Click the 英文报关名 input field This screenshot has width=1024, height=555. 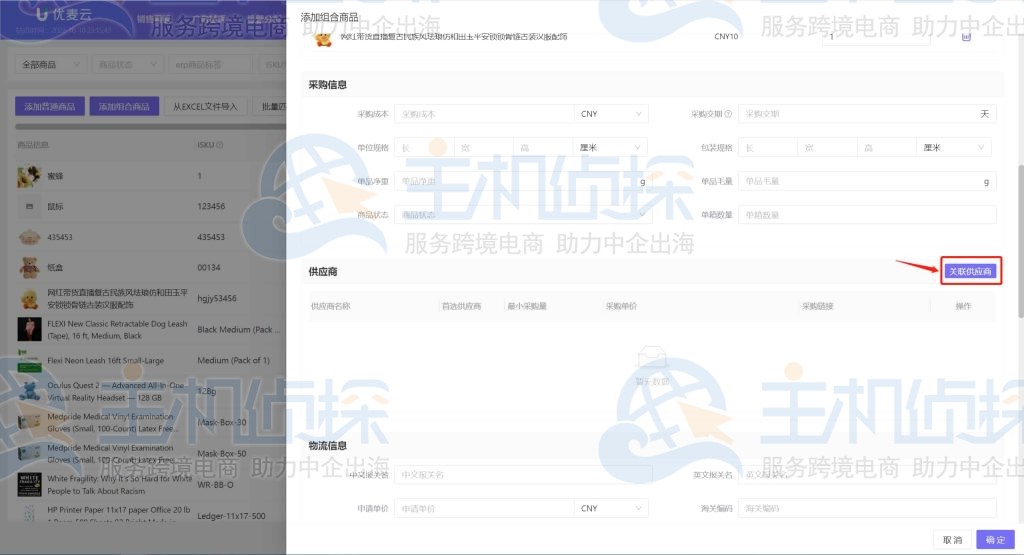click(x=867, y=475)
